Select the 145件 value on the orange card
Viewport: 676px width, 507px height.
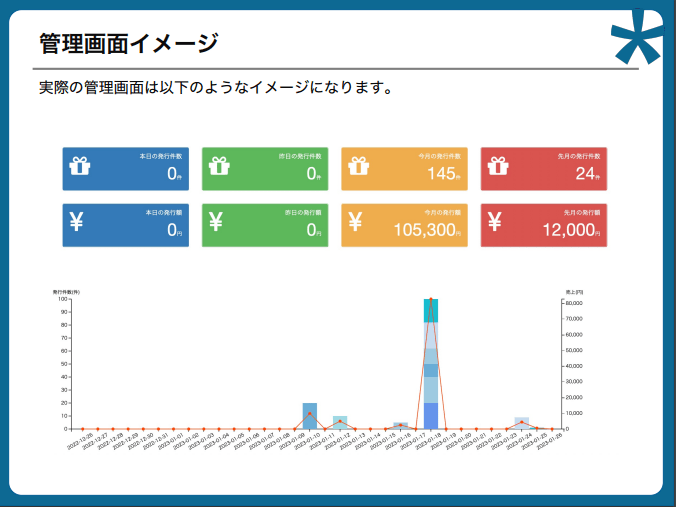pyautogui.click(x=444, y=174)
